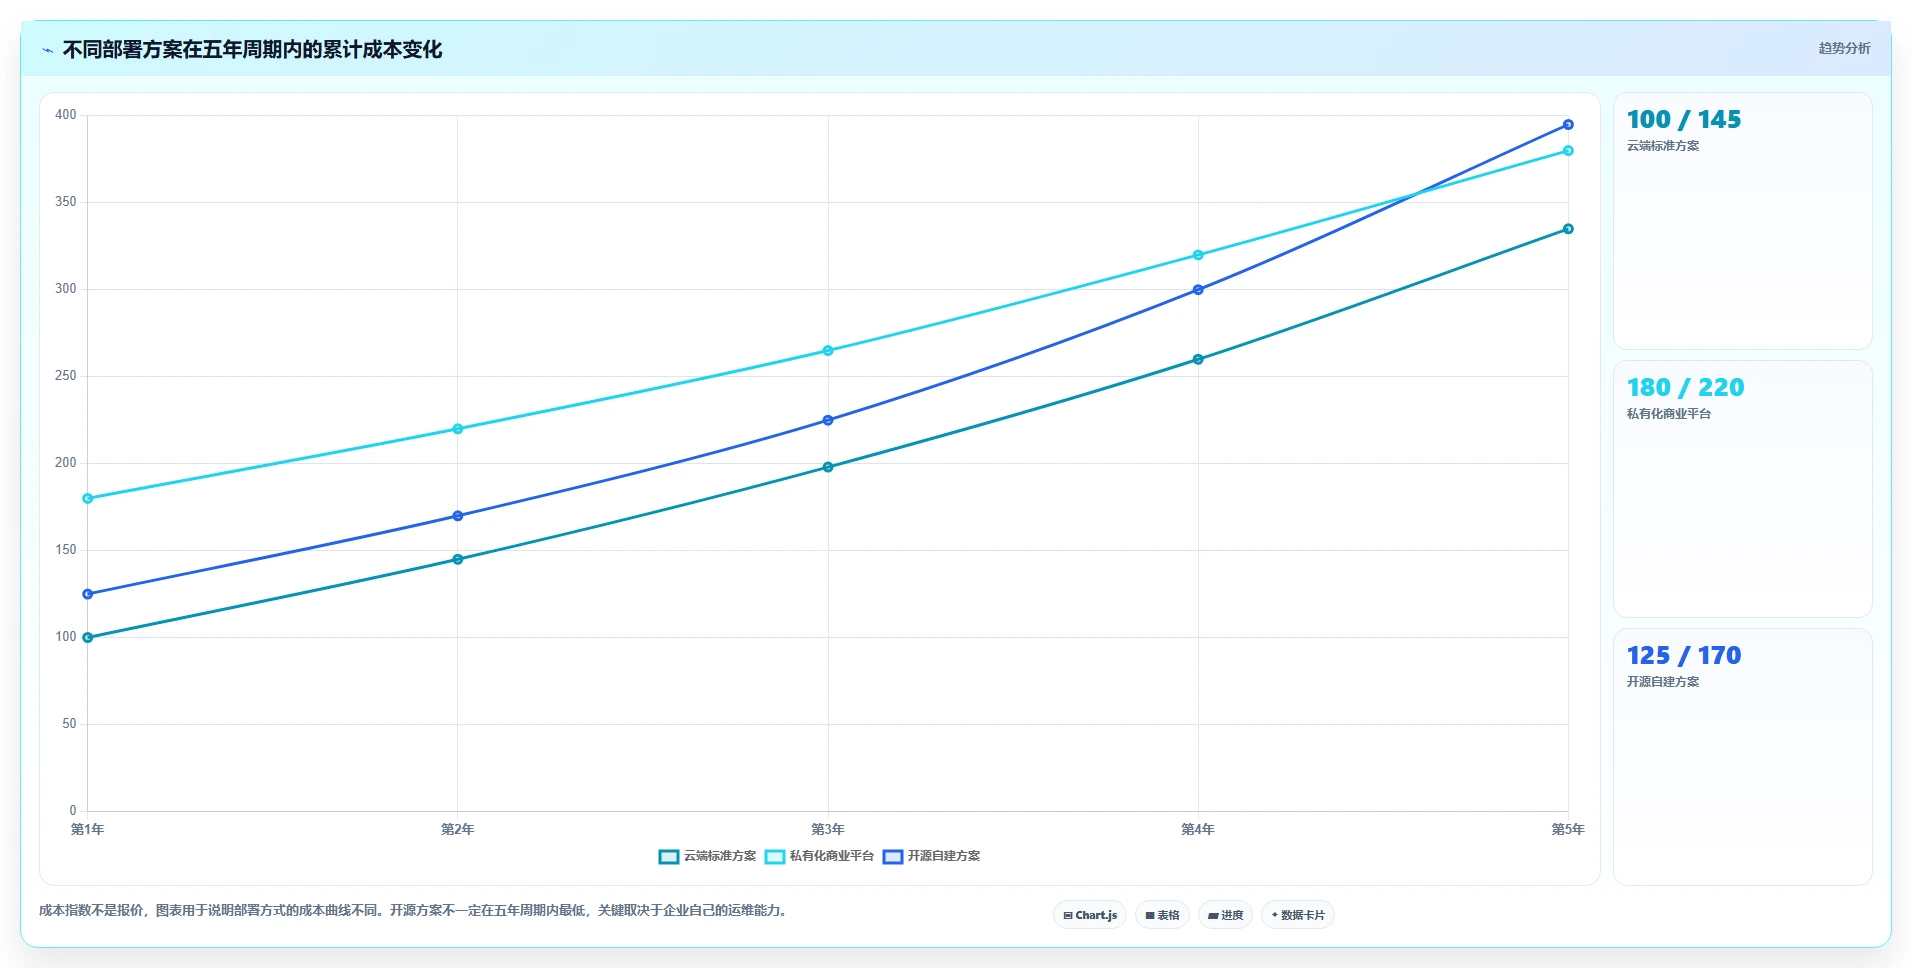Image resolution: width=1912 pixels, height=968 pixels.
Task: Click the 数据卡片 tag chip
Action: click(x=1298, y=915)
